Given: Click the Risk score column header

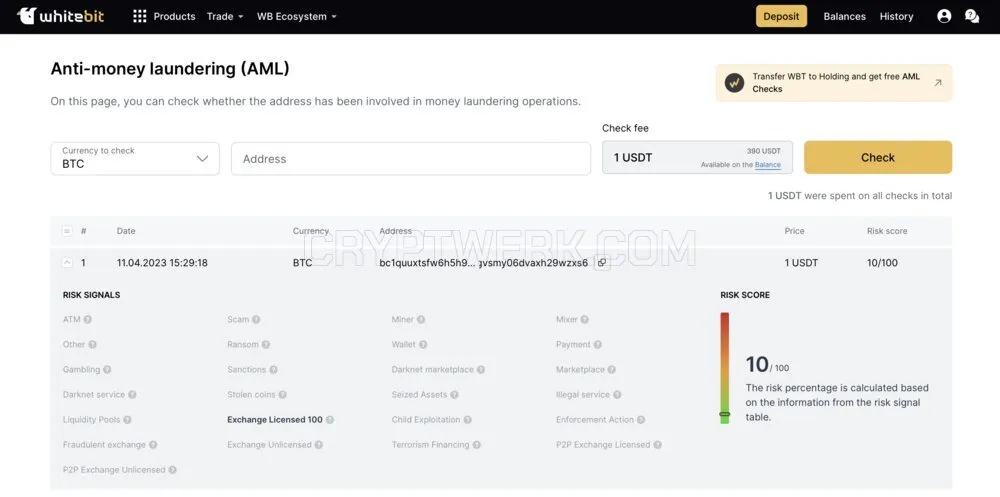Looking at the screenshot, I should (x=886, y=231).
